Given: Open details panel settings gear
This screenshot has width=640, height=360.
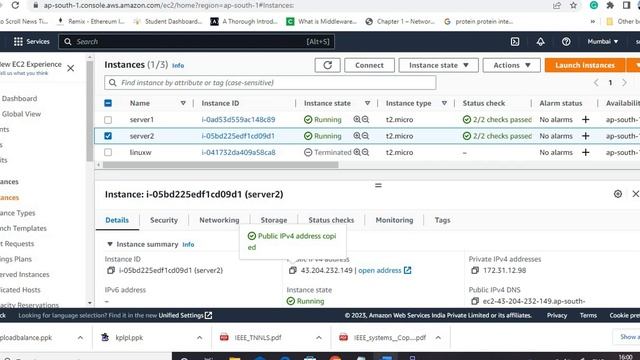Looking at the screenshot, I should (618, 194).
